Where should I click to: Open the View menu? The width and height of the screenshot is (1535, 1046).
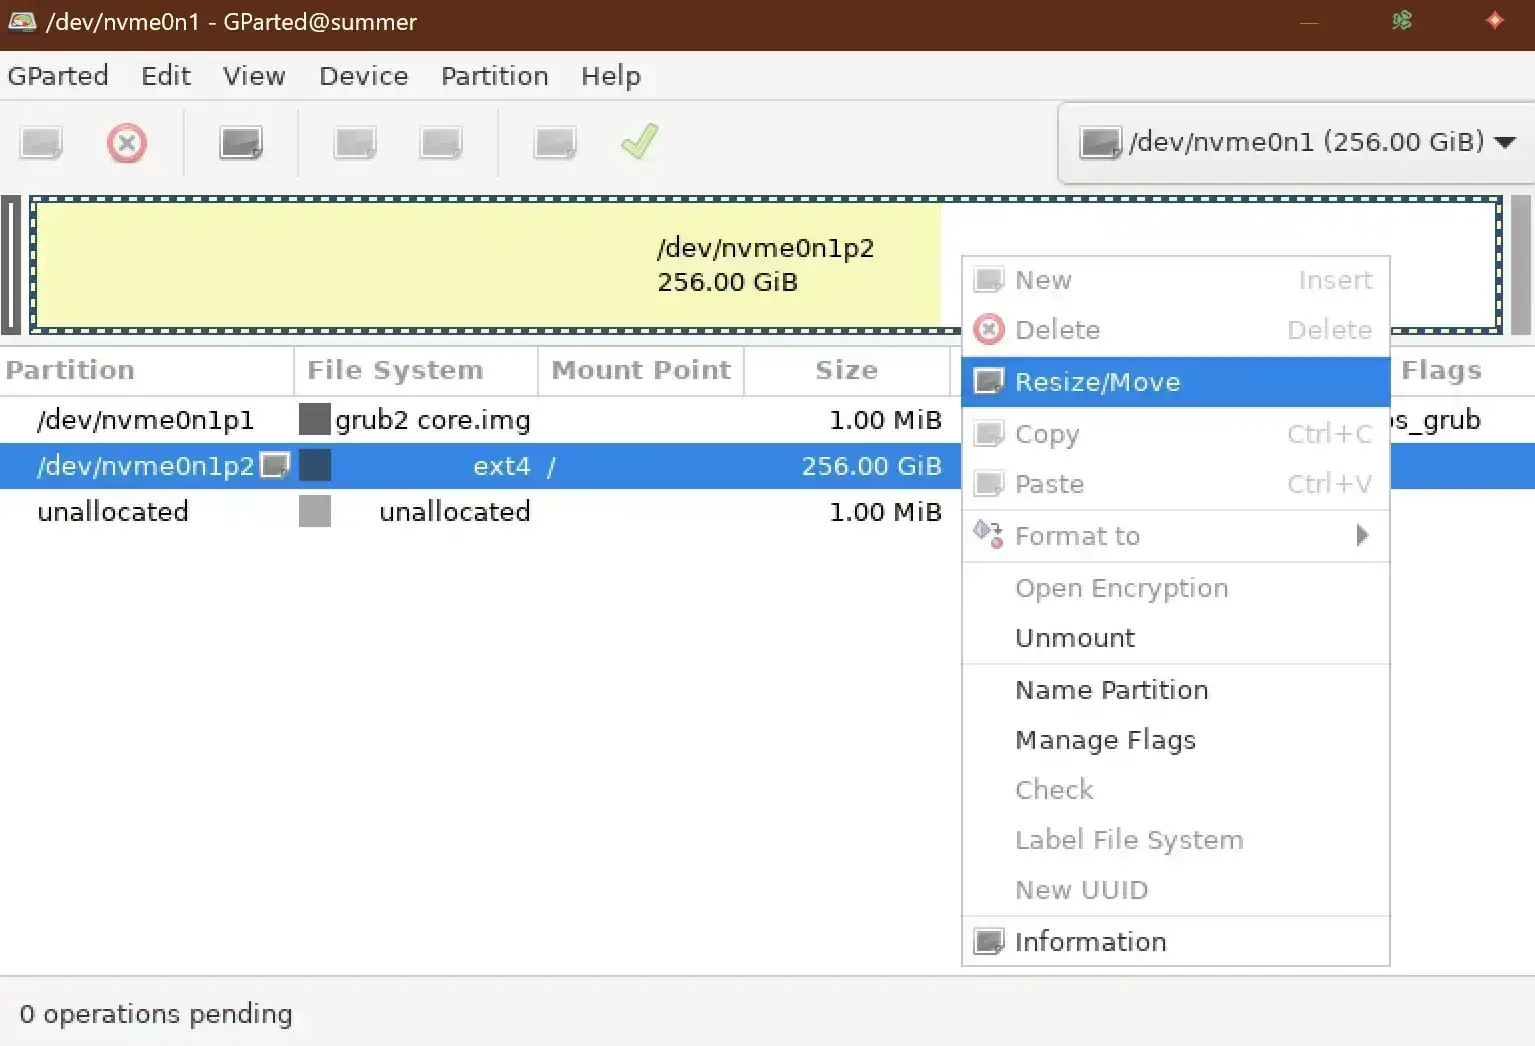(254, 76)
